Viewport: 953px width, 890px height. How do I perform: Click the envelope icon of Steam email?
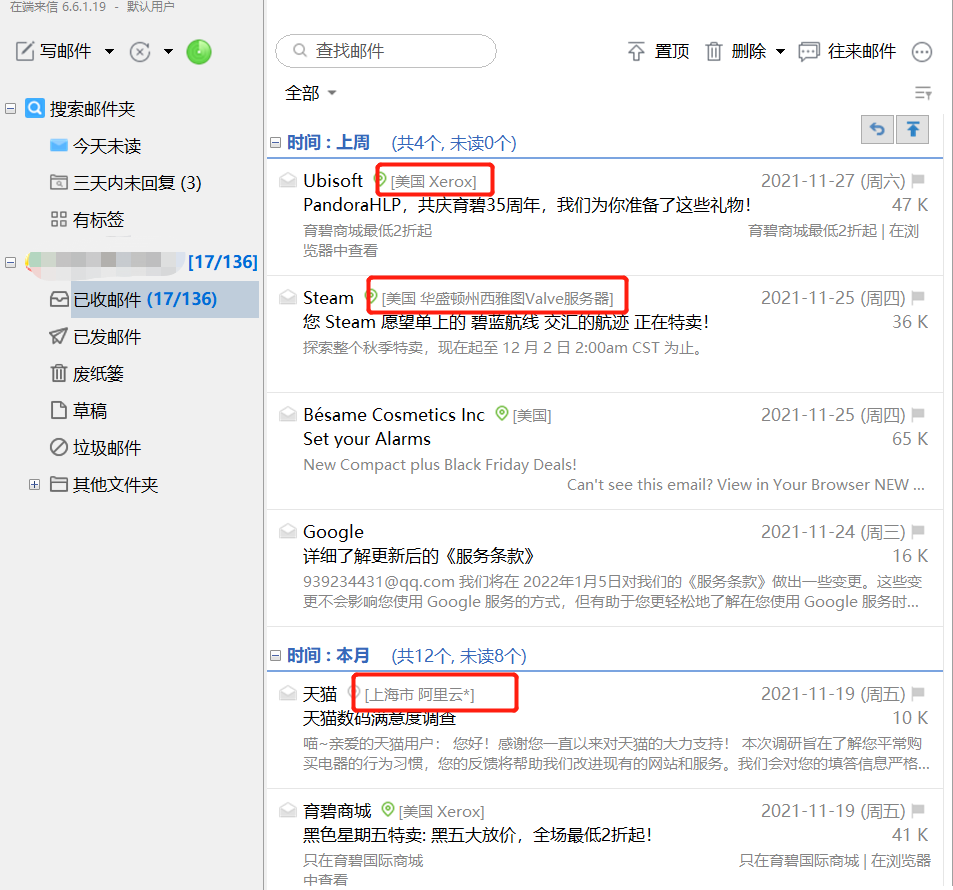coord(287,297)
